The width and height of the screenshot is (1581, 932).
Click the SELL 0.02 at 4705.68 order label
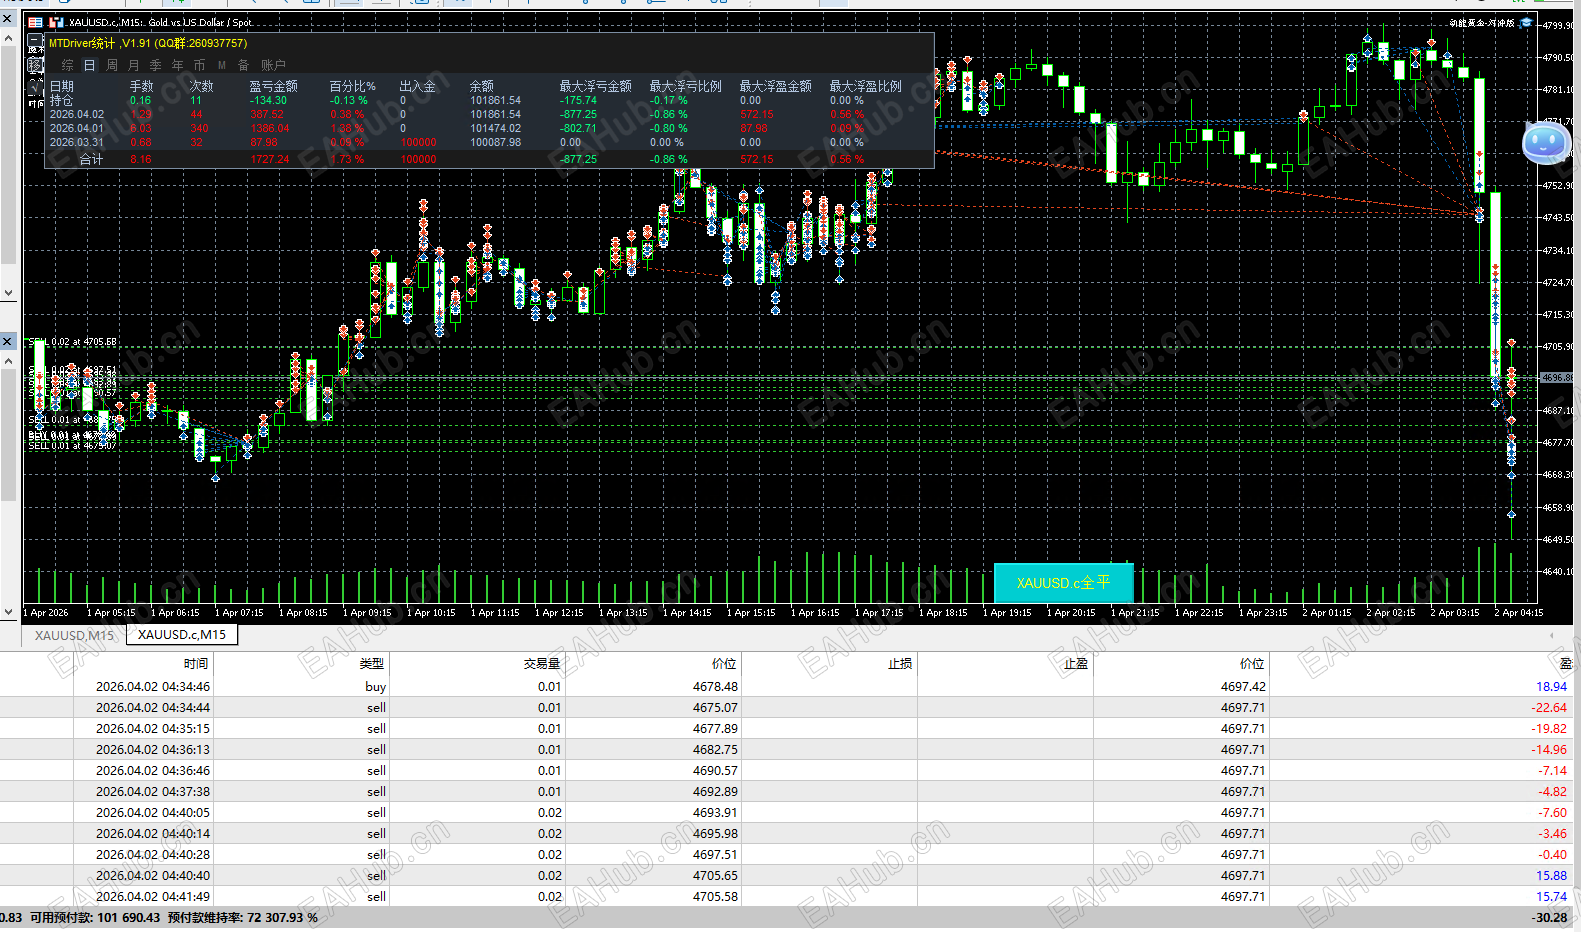tap(72, 342)
